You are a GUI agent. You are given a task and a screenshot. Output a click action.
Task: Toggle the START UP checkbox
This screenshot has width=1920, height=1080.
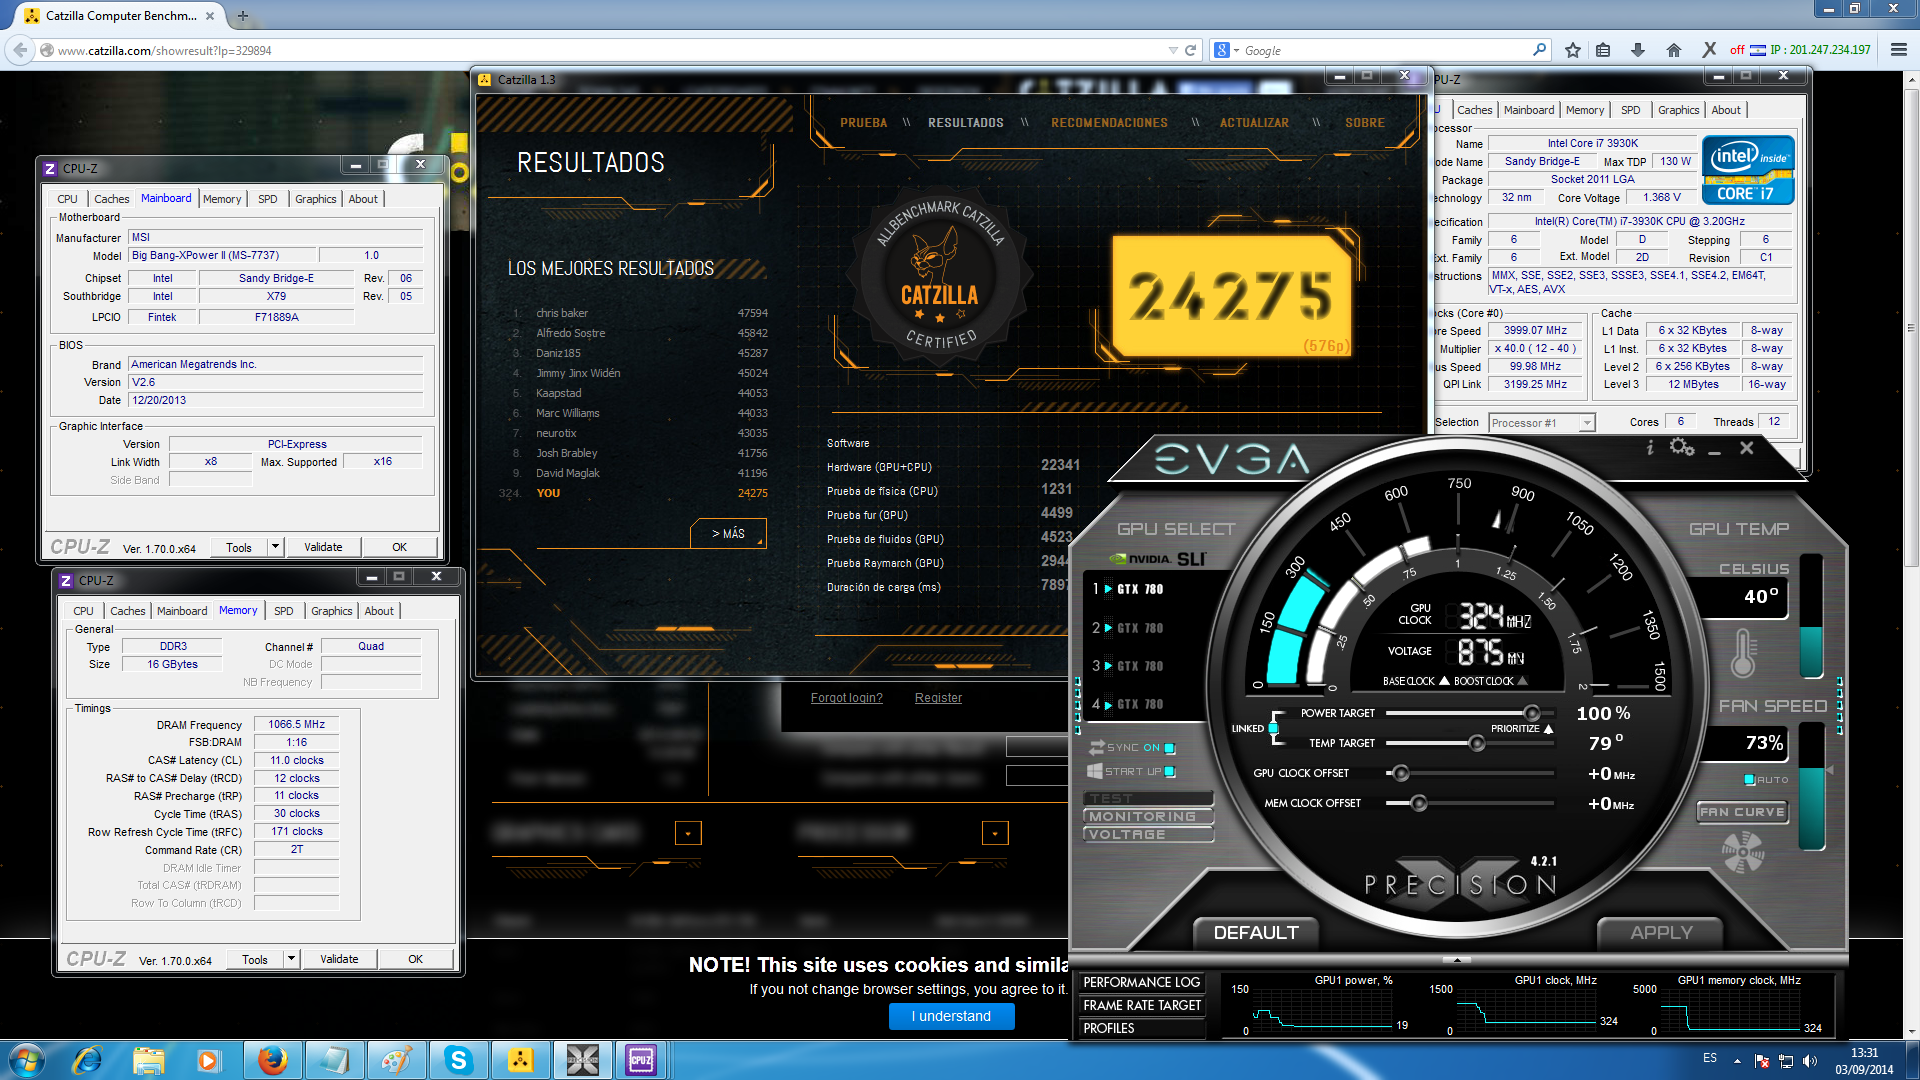tap(1169, 771)
